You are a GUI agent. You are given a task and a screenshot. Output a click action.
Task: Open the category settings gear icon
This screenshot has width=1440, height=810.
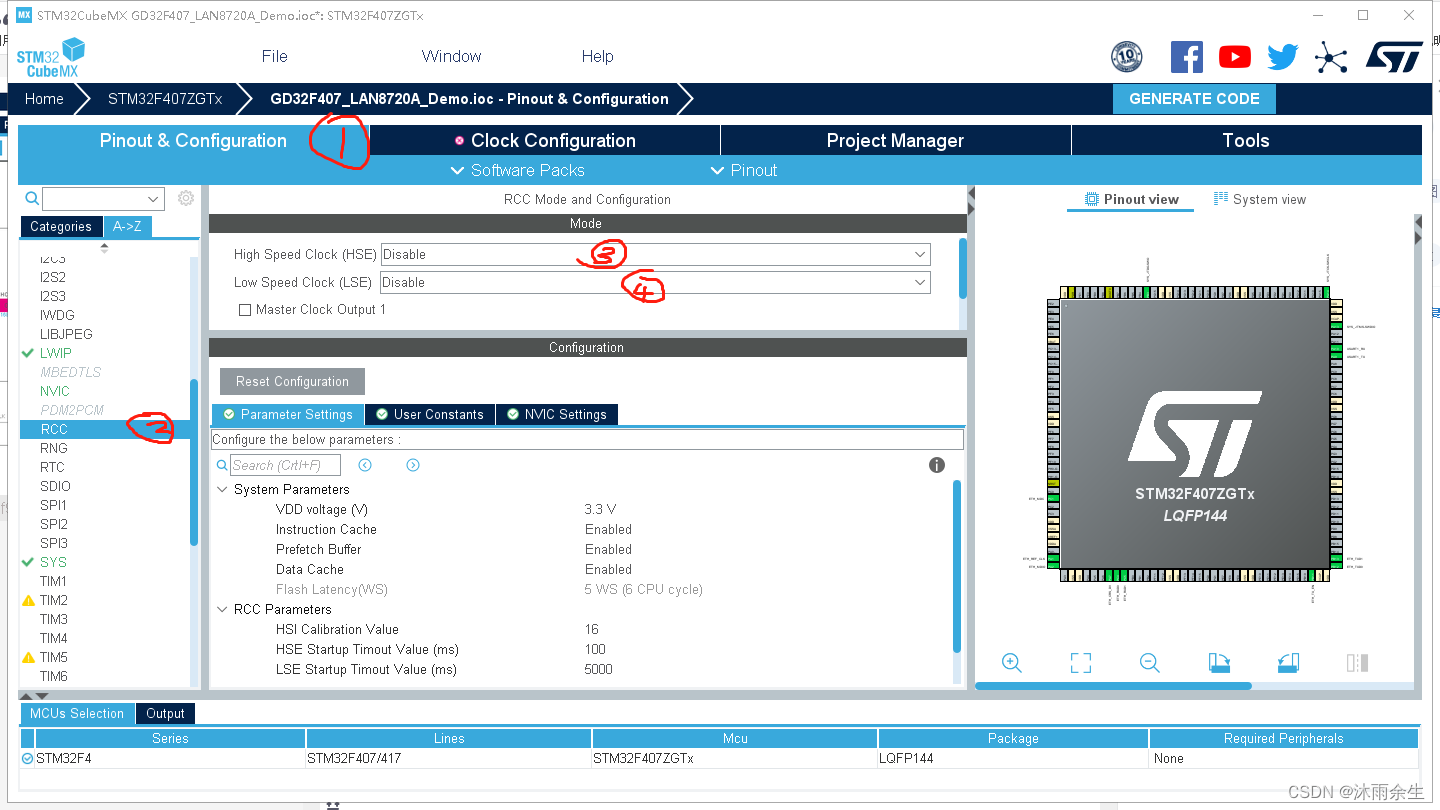pos(185,198)
